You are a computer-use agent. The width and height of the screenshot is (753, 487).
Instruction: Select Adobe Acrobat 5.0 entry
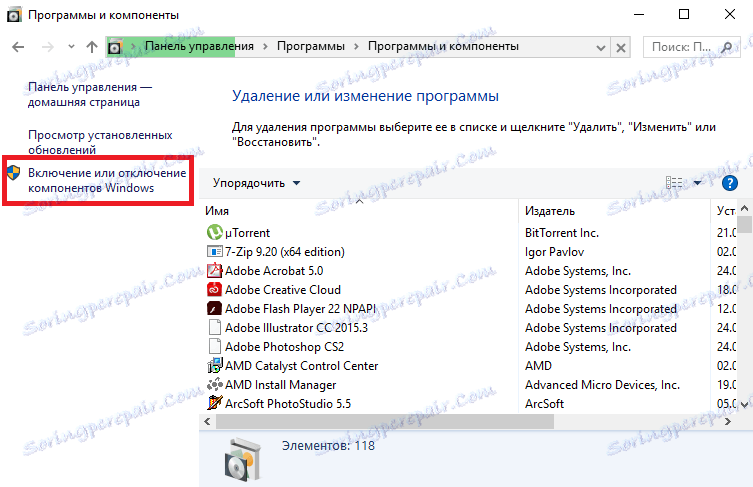tap(274, 271)
